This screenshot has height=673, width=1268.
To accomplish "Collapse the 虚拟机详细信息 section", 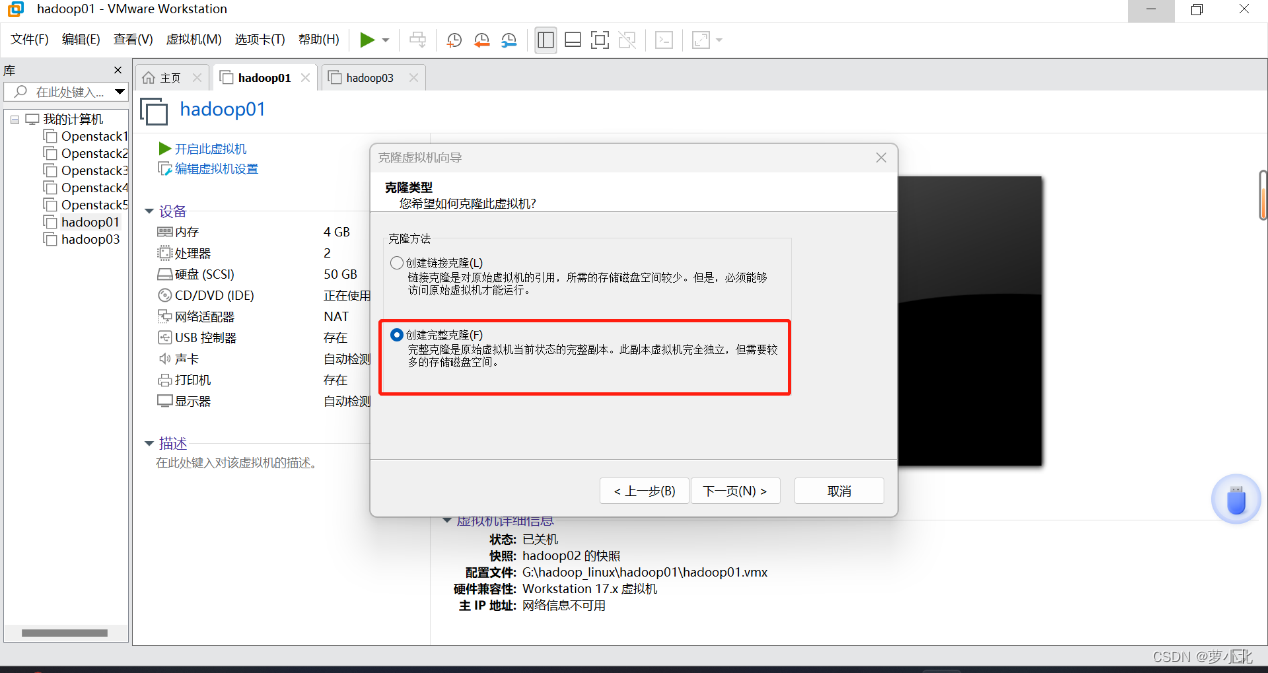I will click(447, 521).
